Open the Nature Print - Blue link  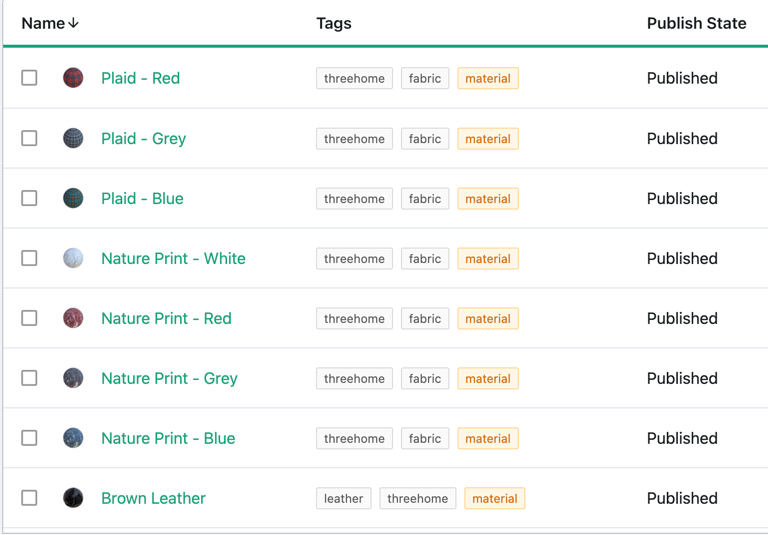click(x=168, y=438)
